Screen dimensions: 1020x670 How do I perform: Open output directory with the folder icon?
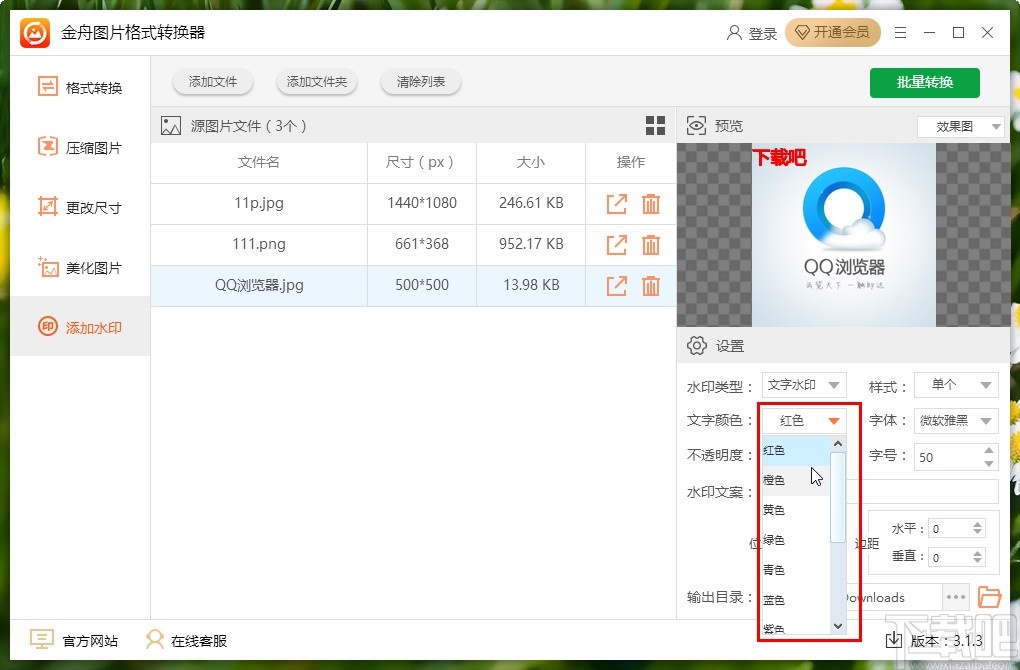pyautogui.click(x=989, y=597)
